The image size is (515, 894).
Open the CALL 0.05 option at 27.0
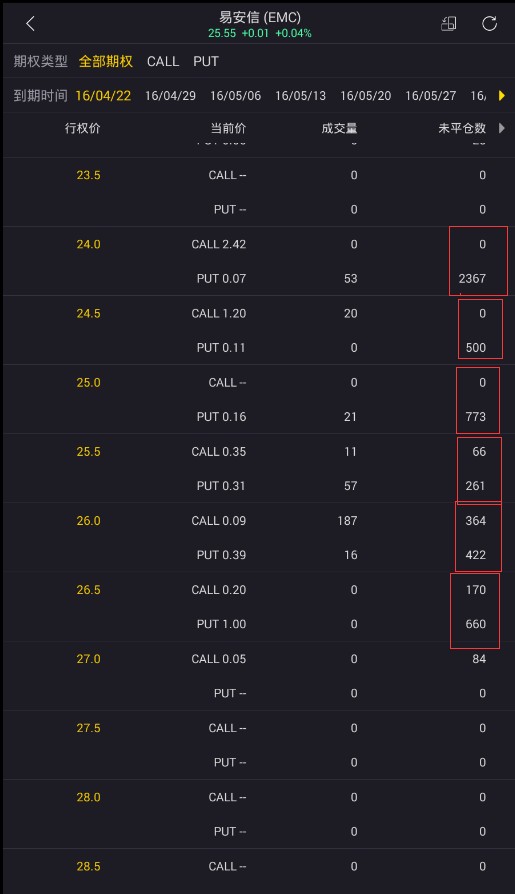pyautogui.click(x=218, y=659)
